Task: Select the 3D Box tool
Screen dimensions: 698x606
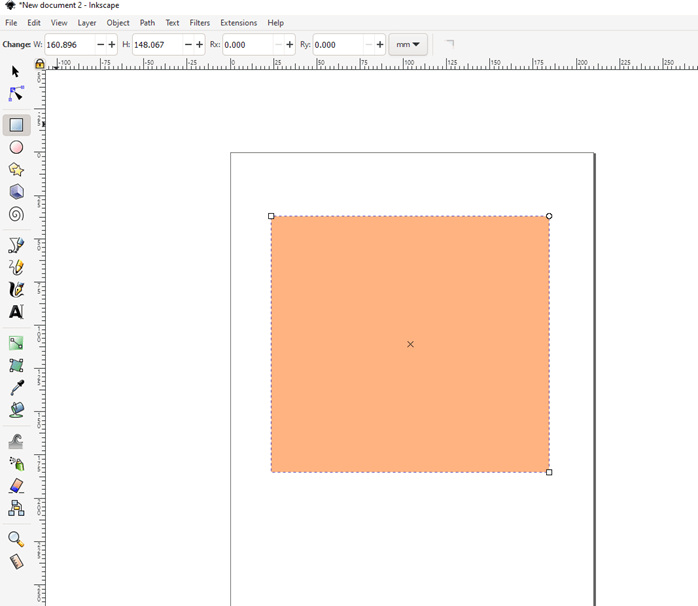Action: 16,192
